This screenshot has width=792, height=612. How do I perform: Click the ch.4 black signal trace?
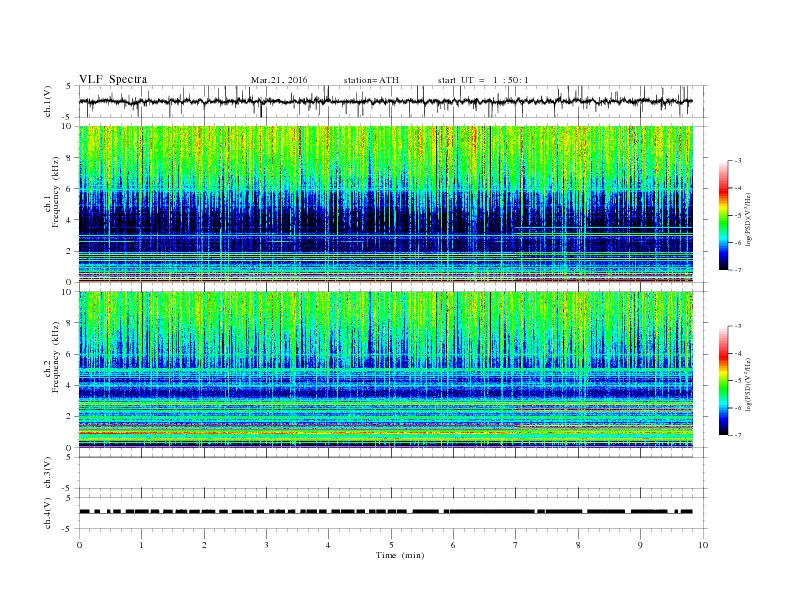click(x=386, y=512)
